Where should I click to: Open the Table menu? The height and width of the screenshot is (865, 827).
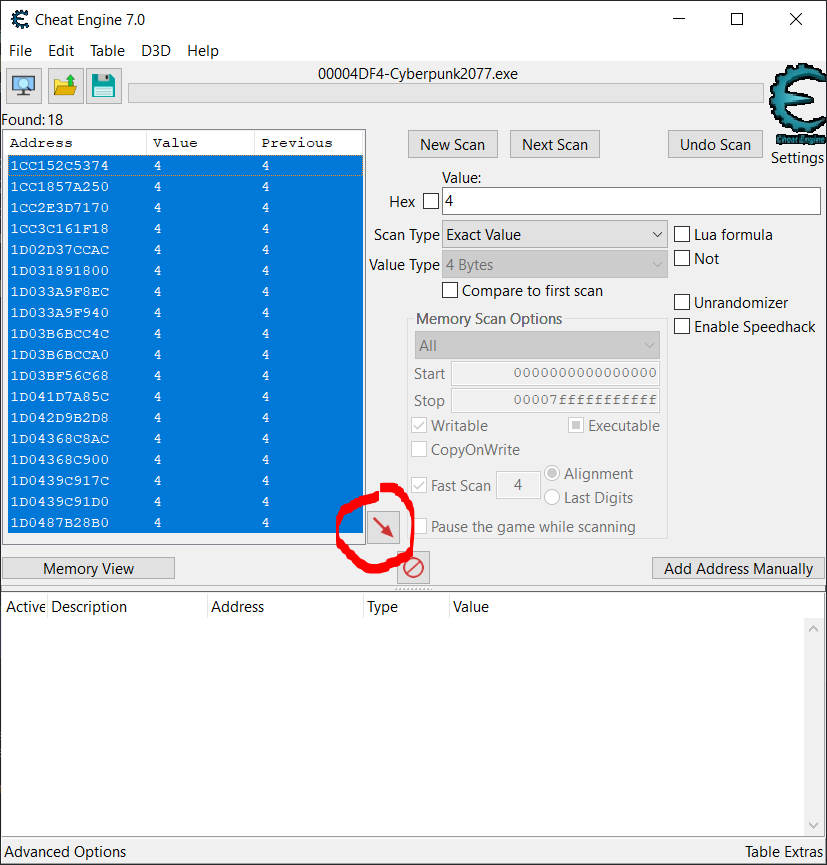107,51
